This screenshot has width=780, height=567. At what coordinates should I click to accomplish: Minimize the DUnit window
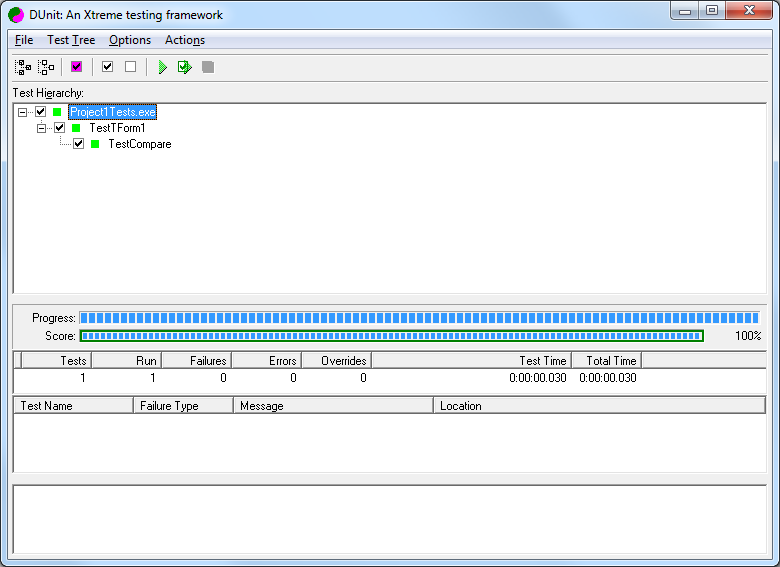pyautogui.click(x=685, y=10)
